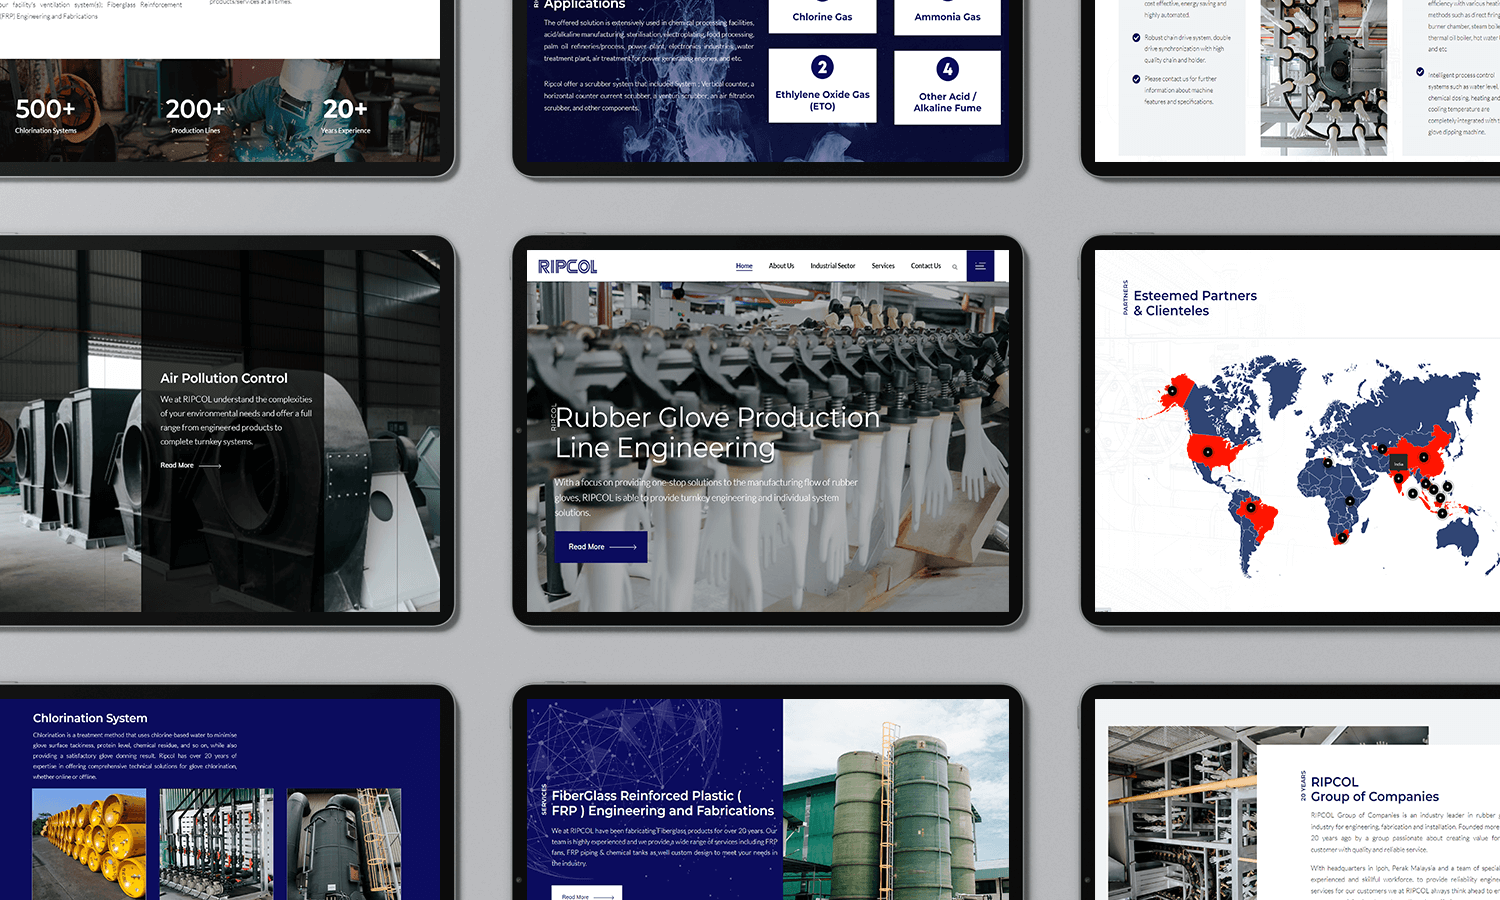Click the FiberGlass Reinforced Plastic heading
This screenshot has height=900, width=1500.
(663, 803)
